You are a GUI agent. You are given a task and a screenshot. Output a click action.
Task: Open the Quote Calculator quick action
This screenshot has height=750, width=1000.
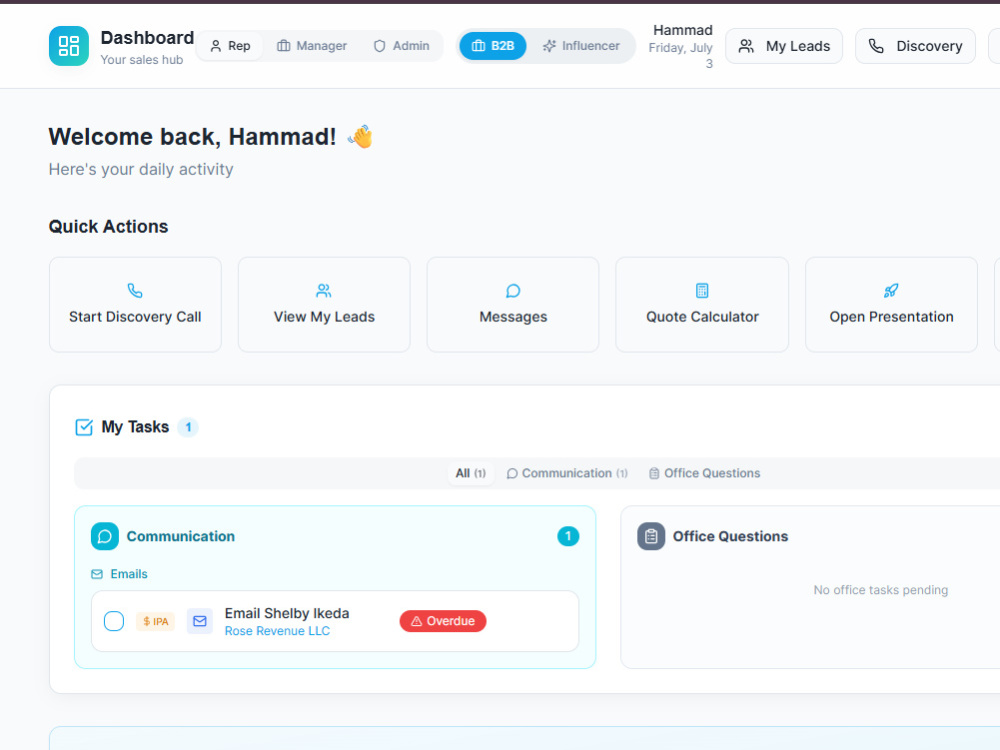pyautogui.click(x=702, y=304)
